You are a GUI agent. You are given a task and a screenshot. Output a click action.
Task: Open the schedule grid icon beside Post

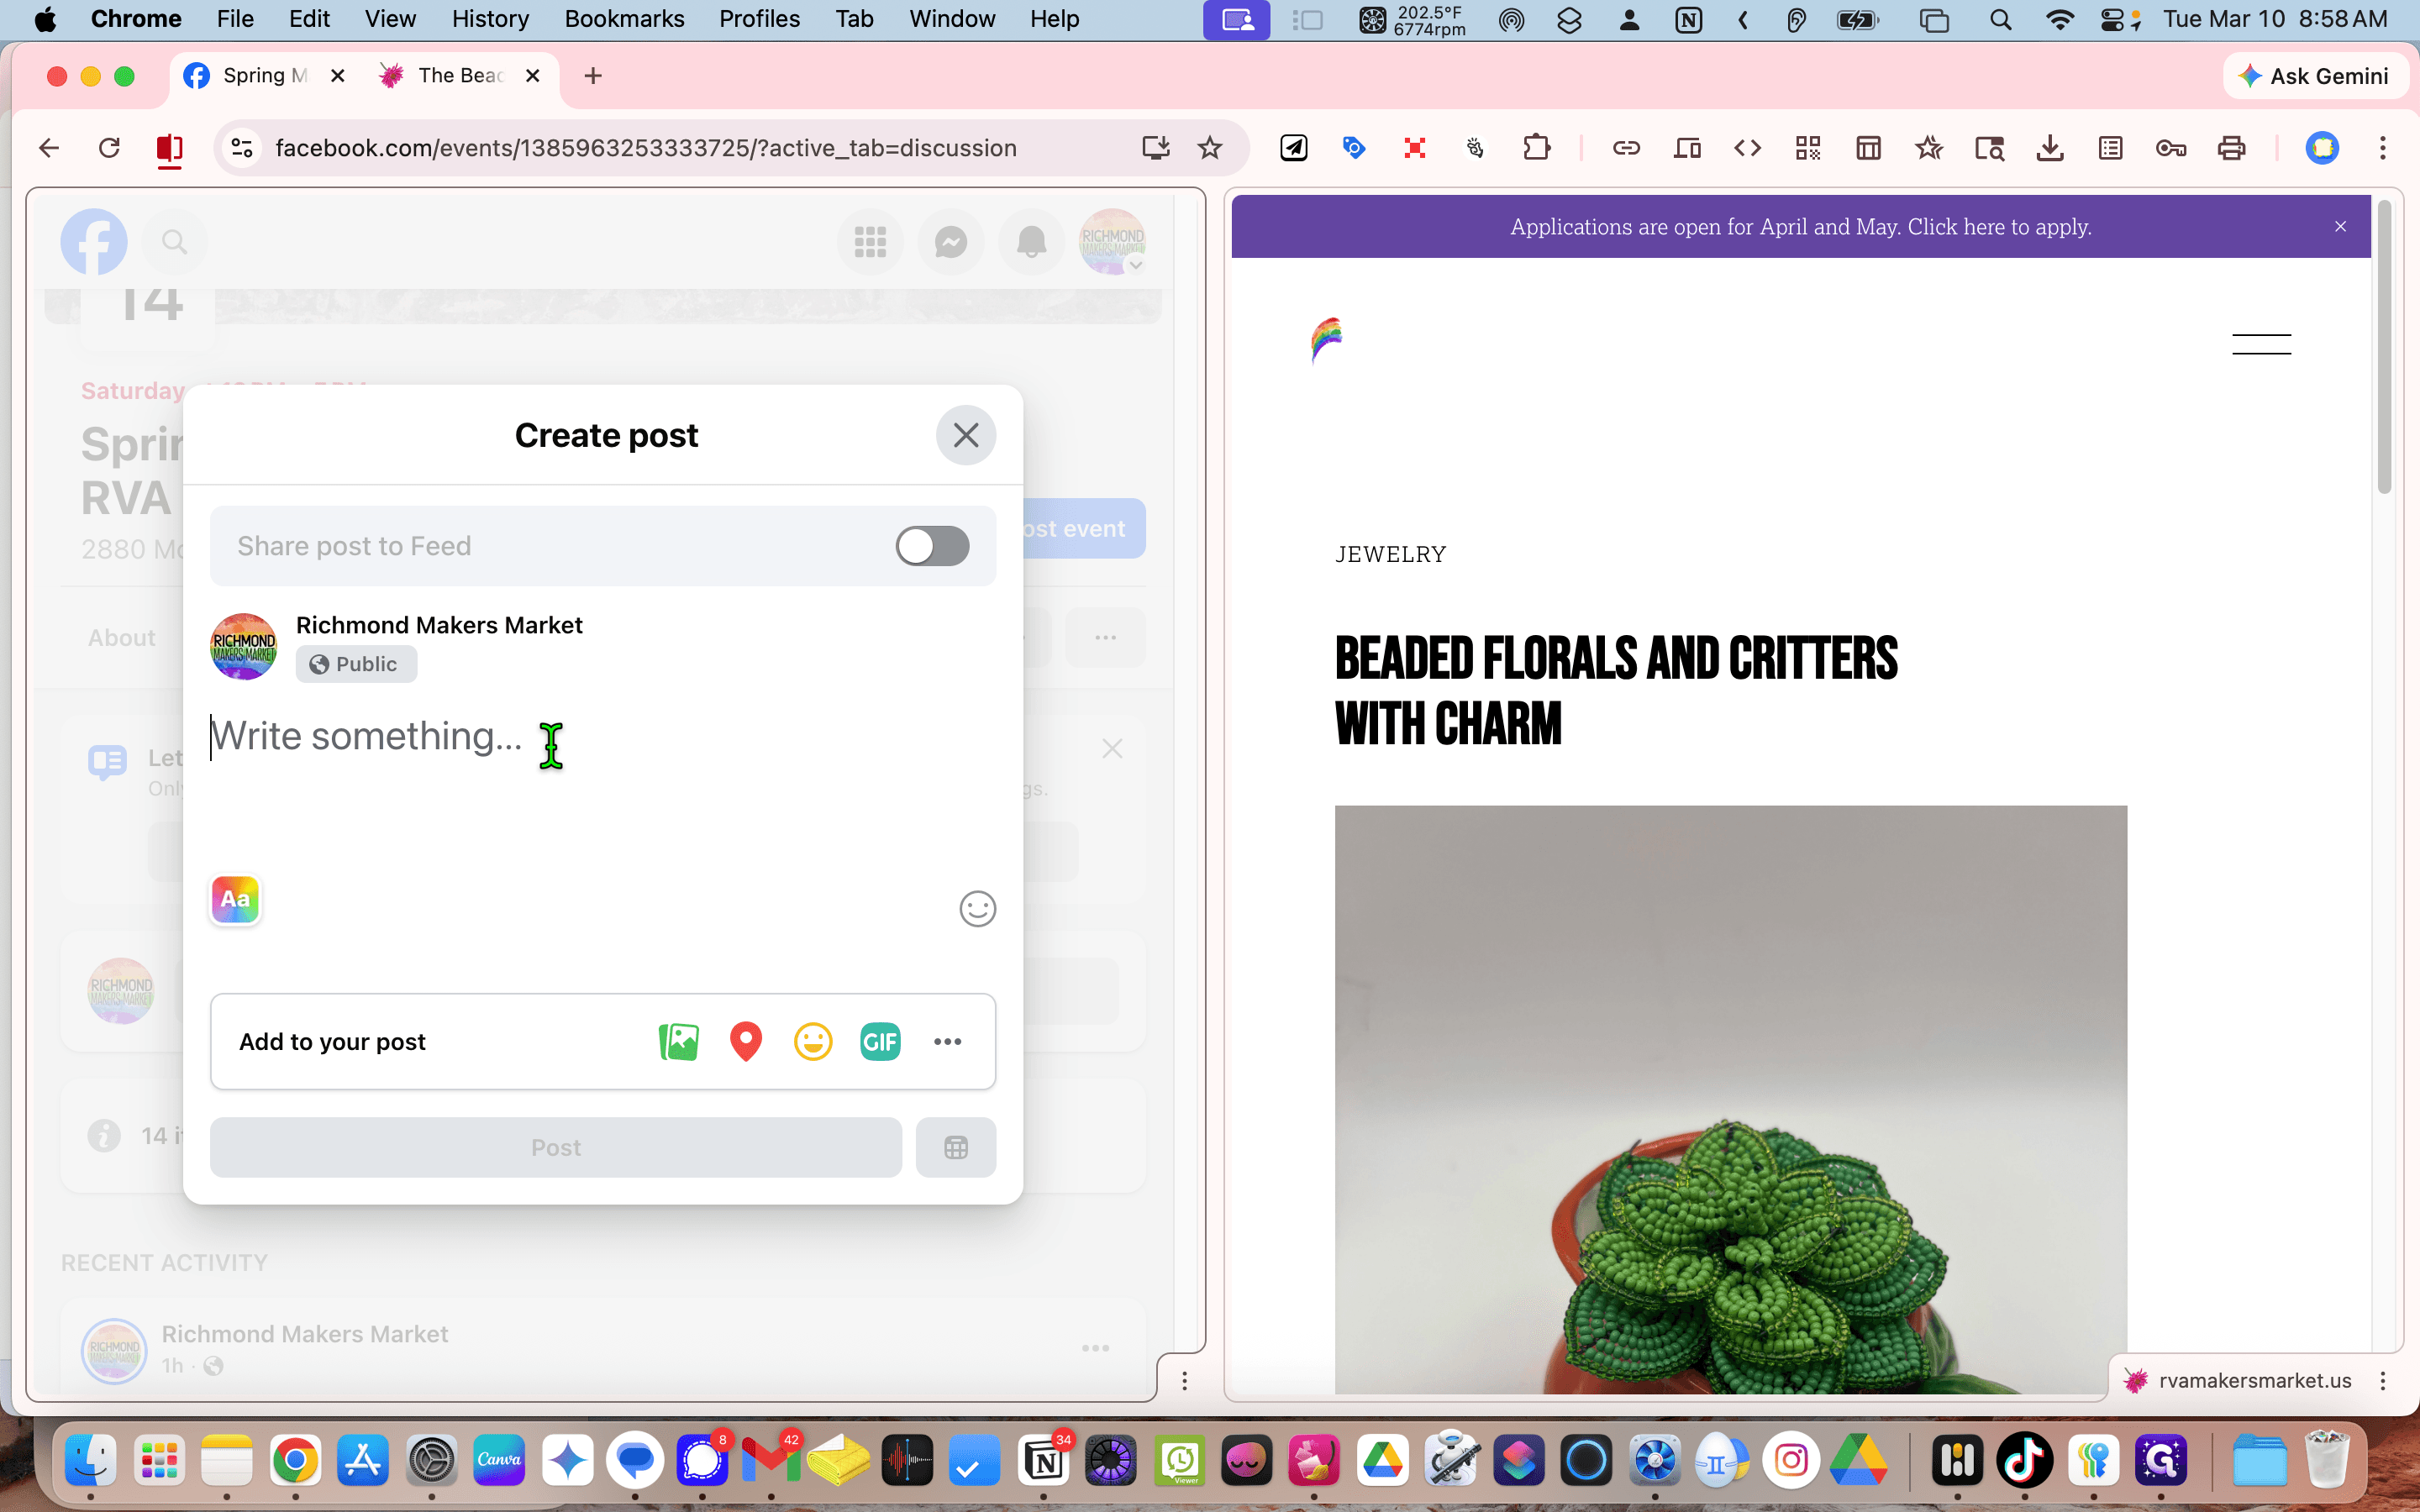point(956,1147)
